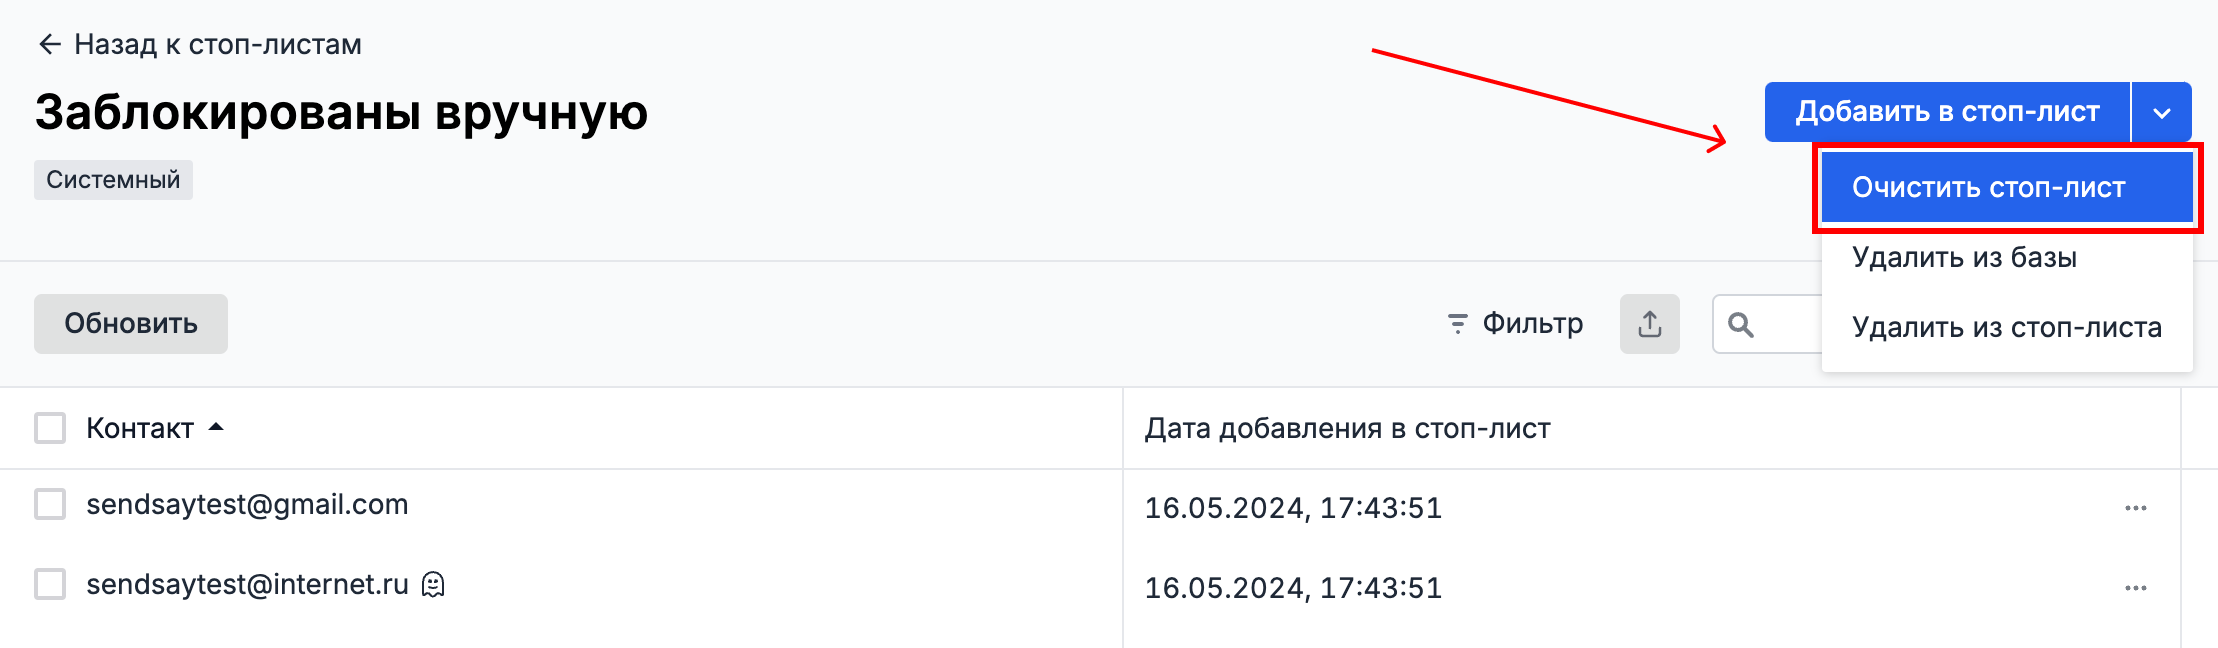Open three-dots menu for sendsaytest@gmail.com row

(x=2136, y=508)
